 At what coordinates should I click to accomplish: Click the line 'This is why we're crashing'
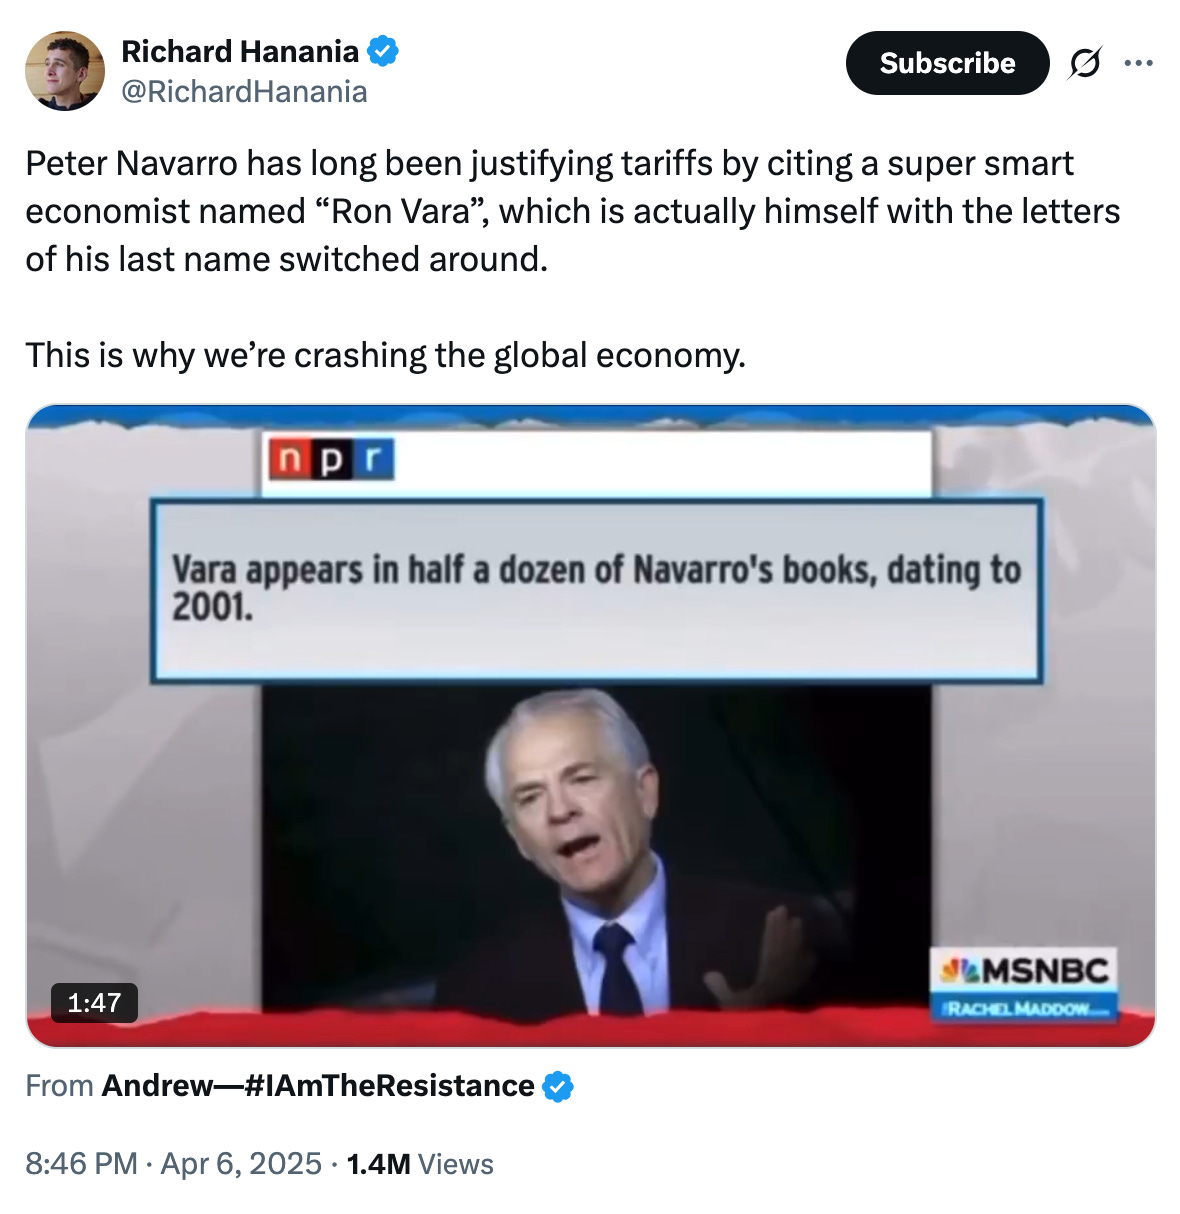[386, 355]
